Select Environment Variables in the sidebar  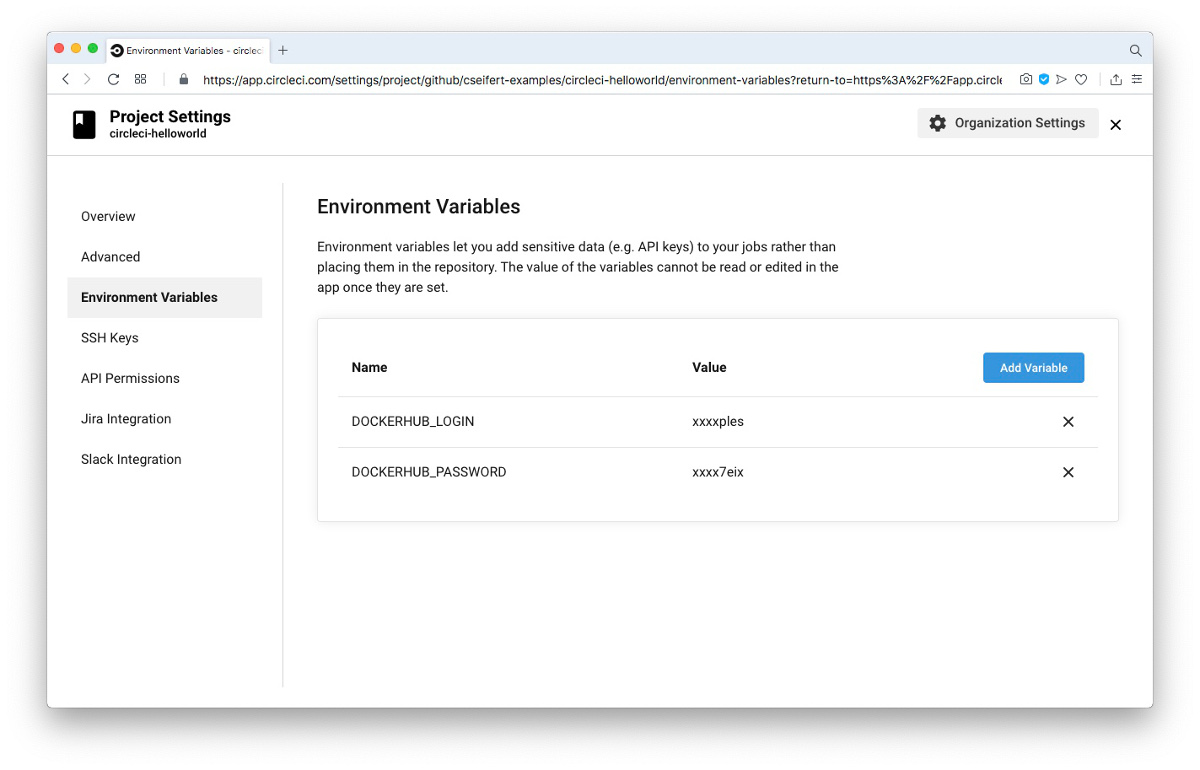pos(165,297)
